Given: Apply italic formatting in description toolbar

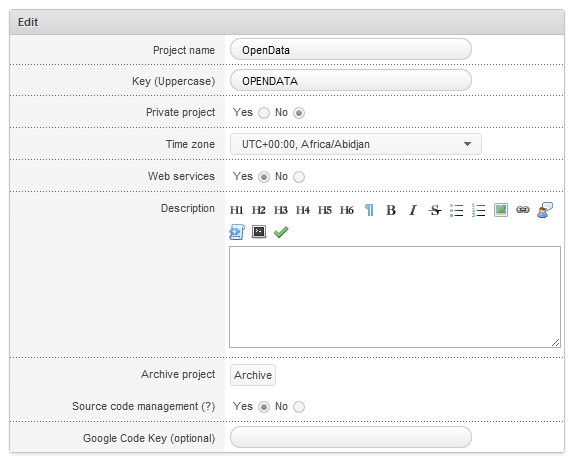Looking at the screenshot, I should (413, 210).
